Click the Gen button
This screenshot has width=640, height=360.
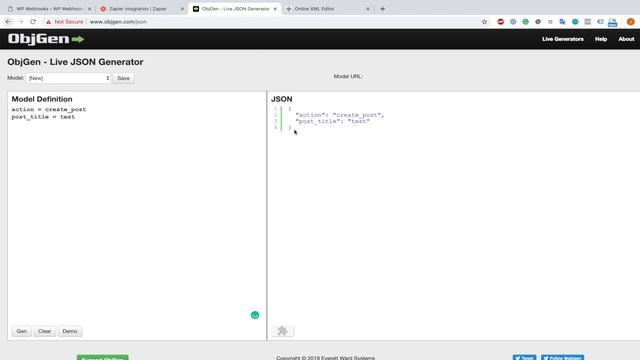[22, 331]
